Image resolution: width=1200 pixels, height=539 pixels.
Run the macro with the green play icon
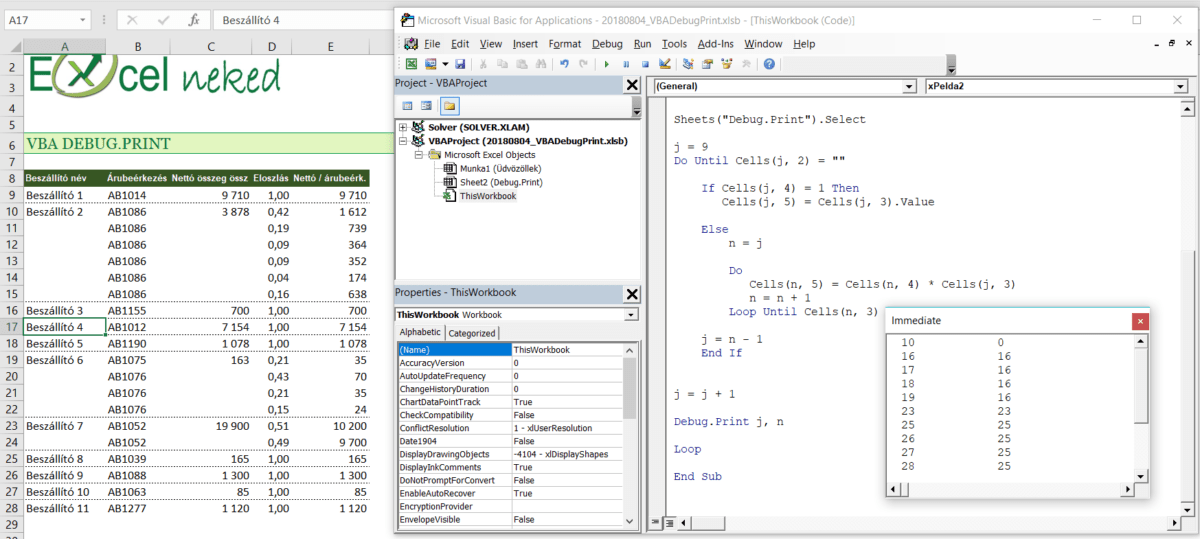[606, 64]
